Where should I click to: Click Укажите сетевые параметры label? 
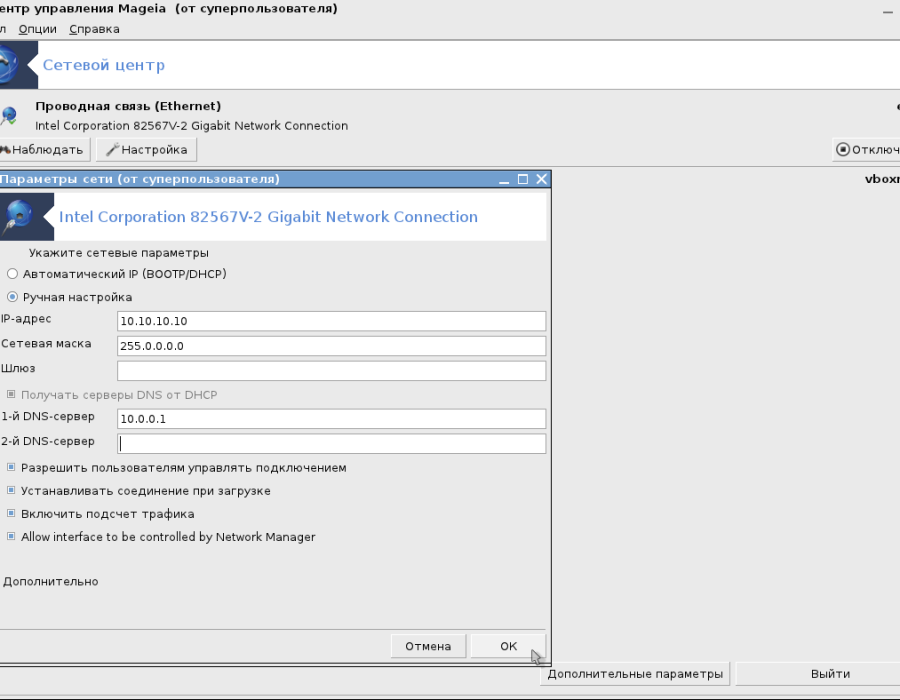pyautogui.click(x=119, y=253)
